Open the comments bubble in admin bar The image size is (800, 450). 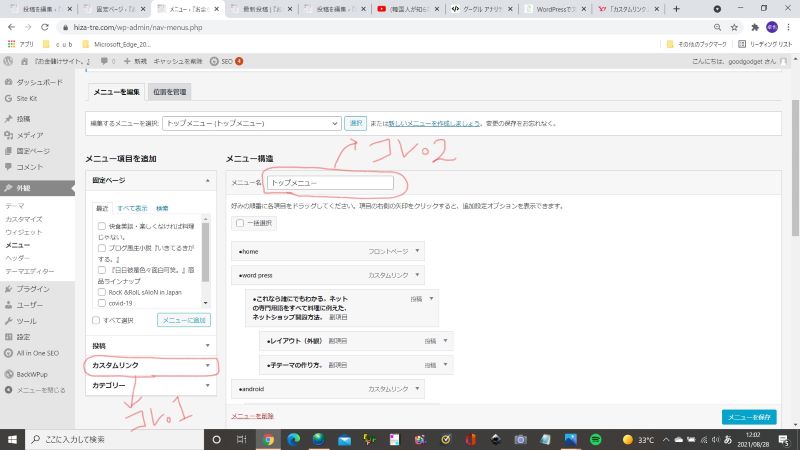coord(108,61)
